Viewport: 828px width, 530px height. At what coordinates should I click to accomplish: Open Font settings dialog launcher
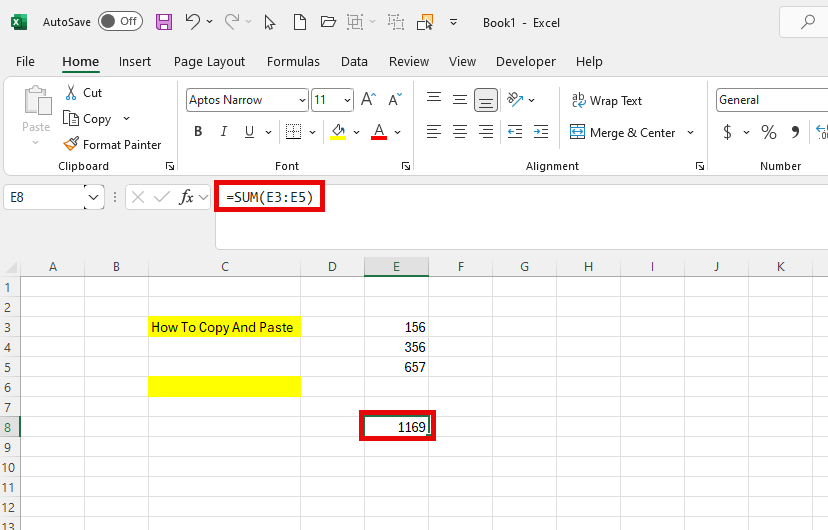click(406, 166)
